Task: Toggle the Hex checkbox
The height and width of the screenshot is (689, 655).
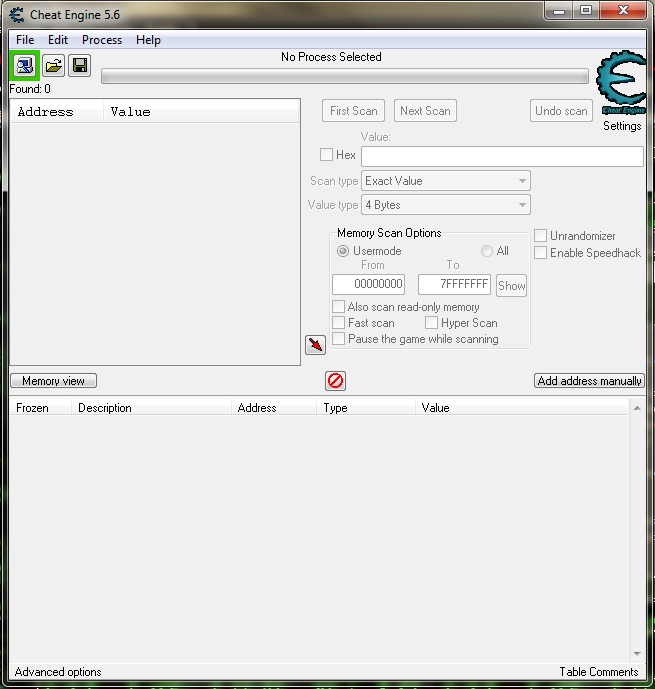Action: [x=326, y=155]
